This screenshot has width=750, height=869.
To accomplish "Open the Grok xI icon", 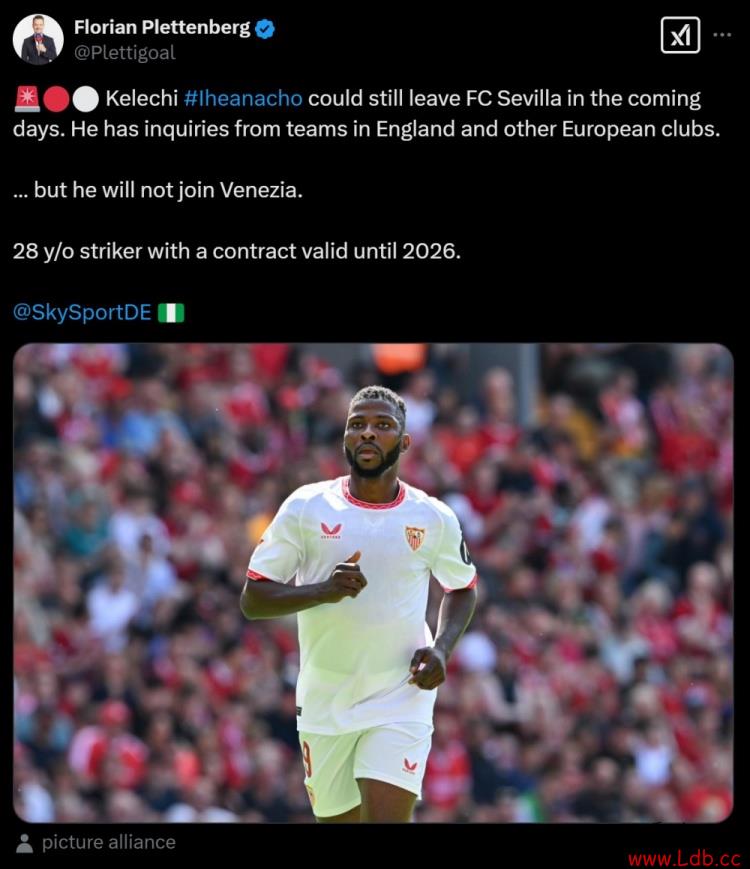I will 680,35.
